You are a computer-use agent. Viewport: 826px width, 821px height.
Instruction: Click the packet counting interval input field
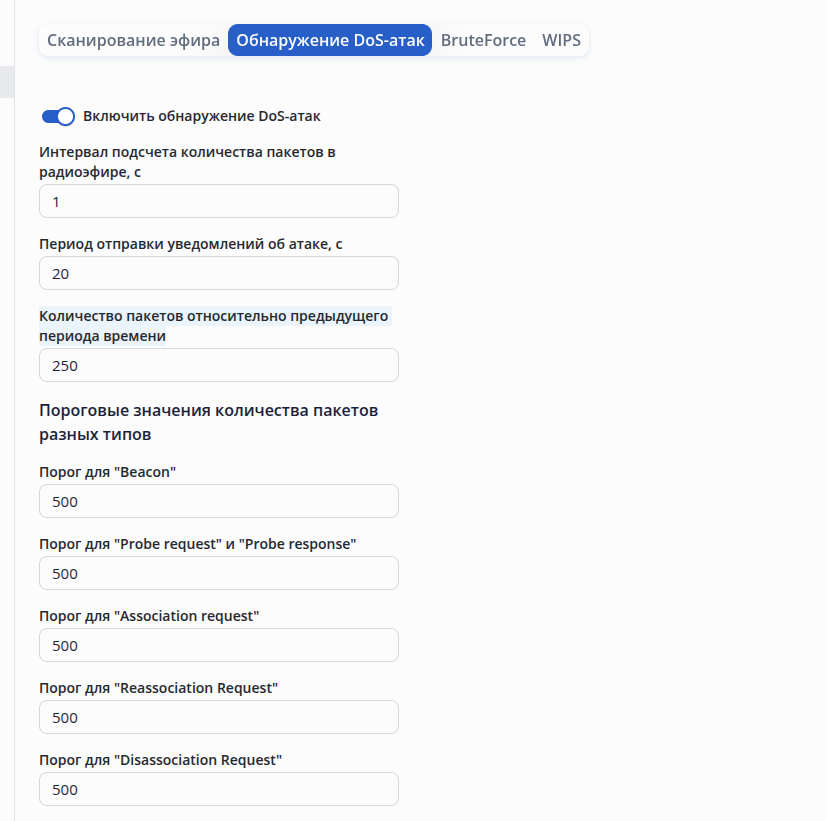coord(218,201)
